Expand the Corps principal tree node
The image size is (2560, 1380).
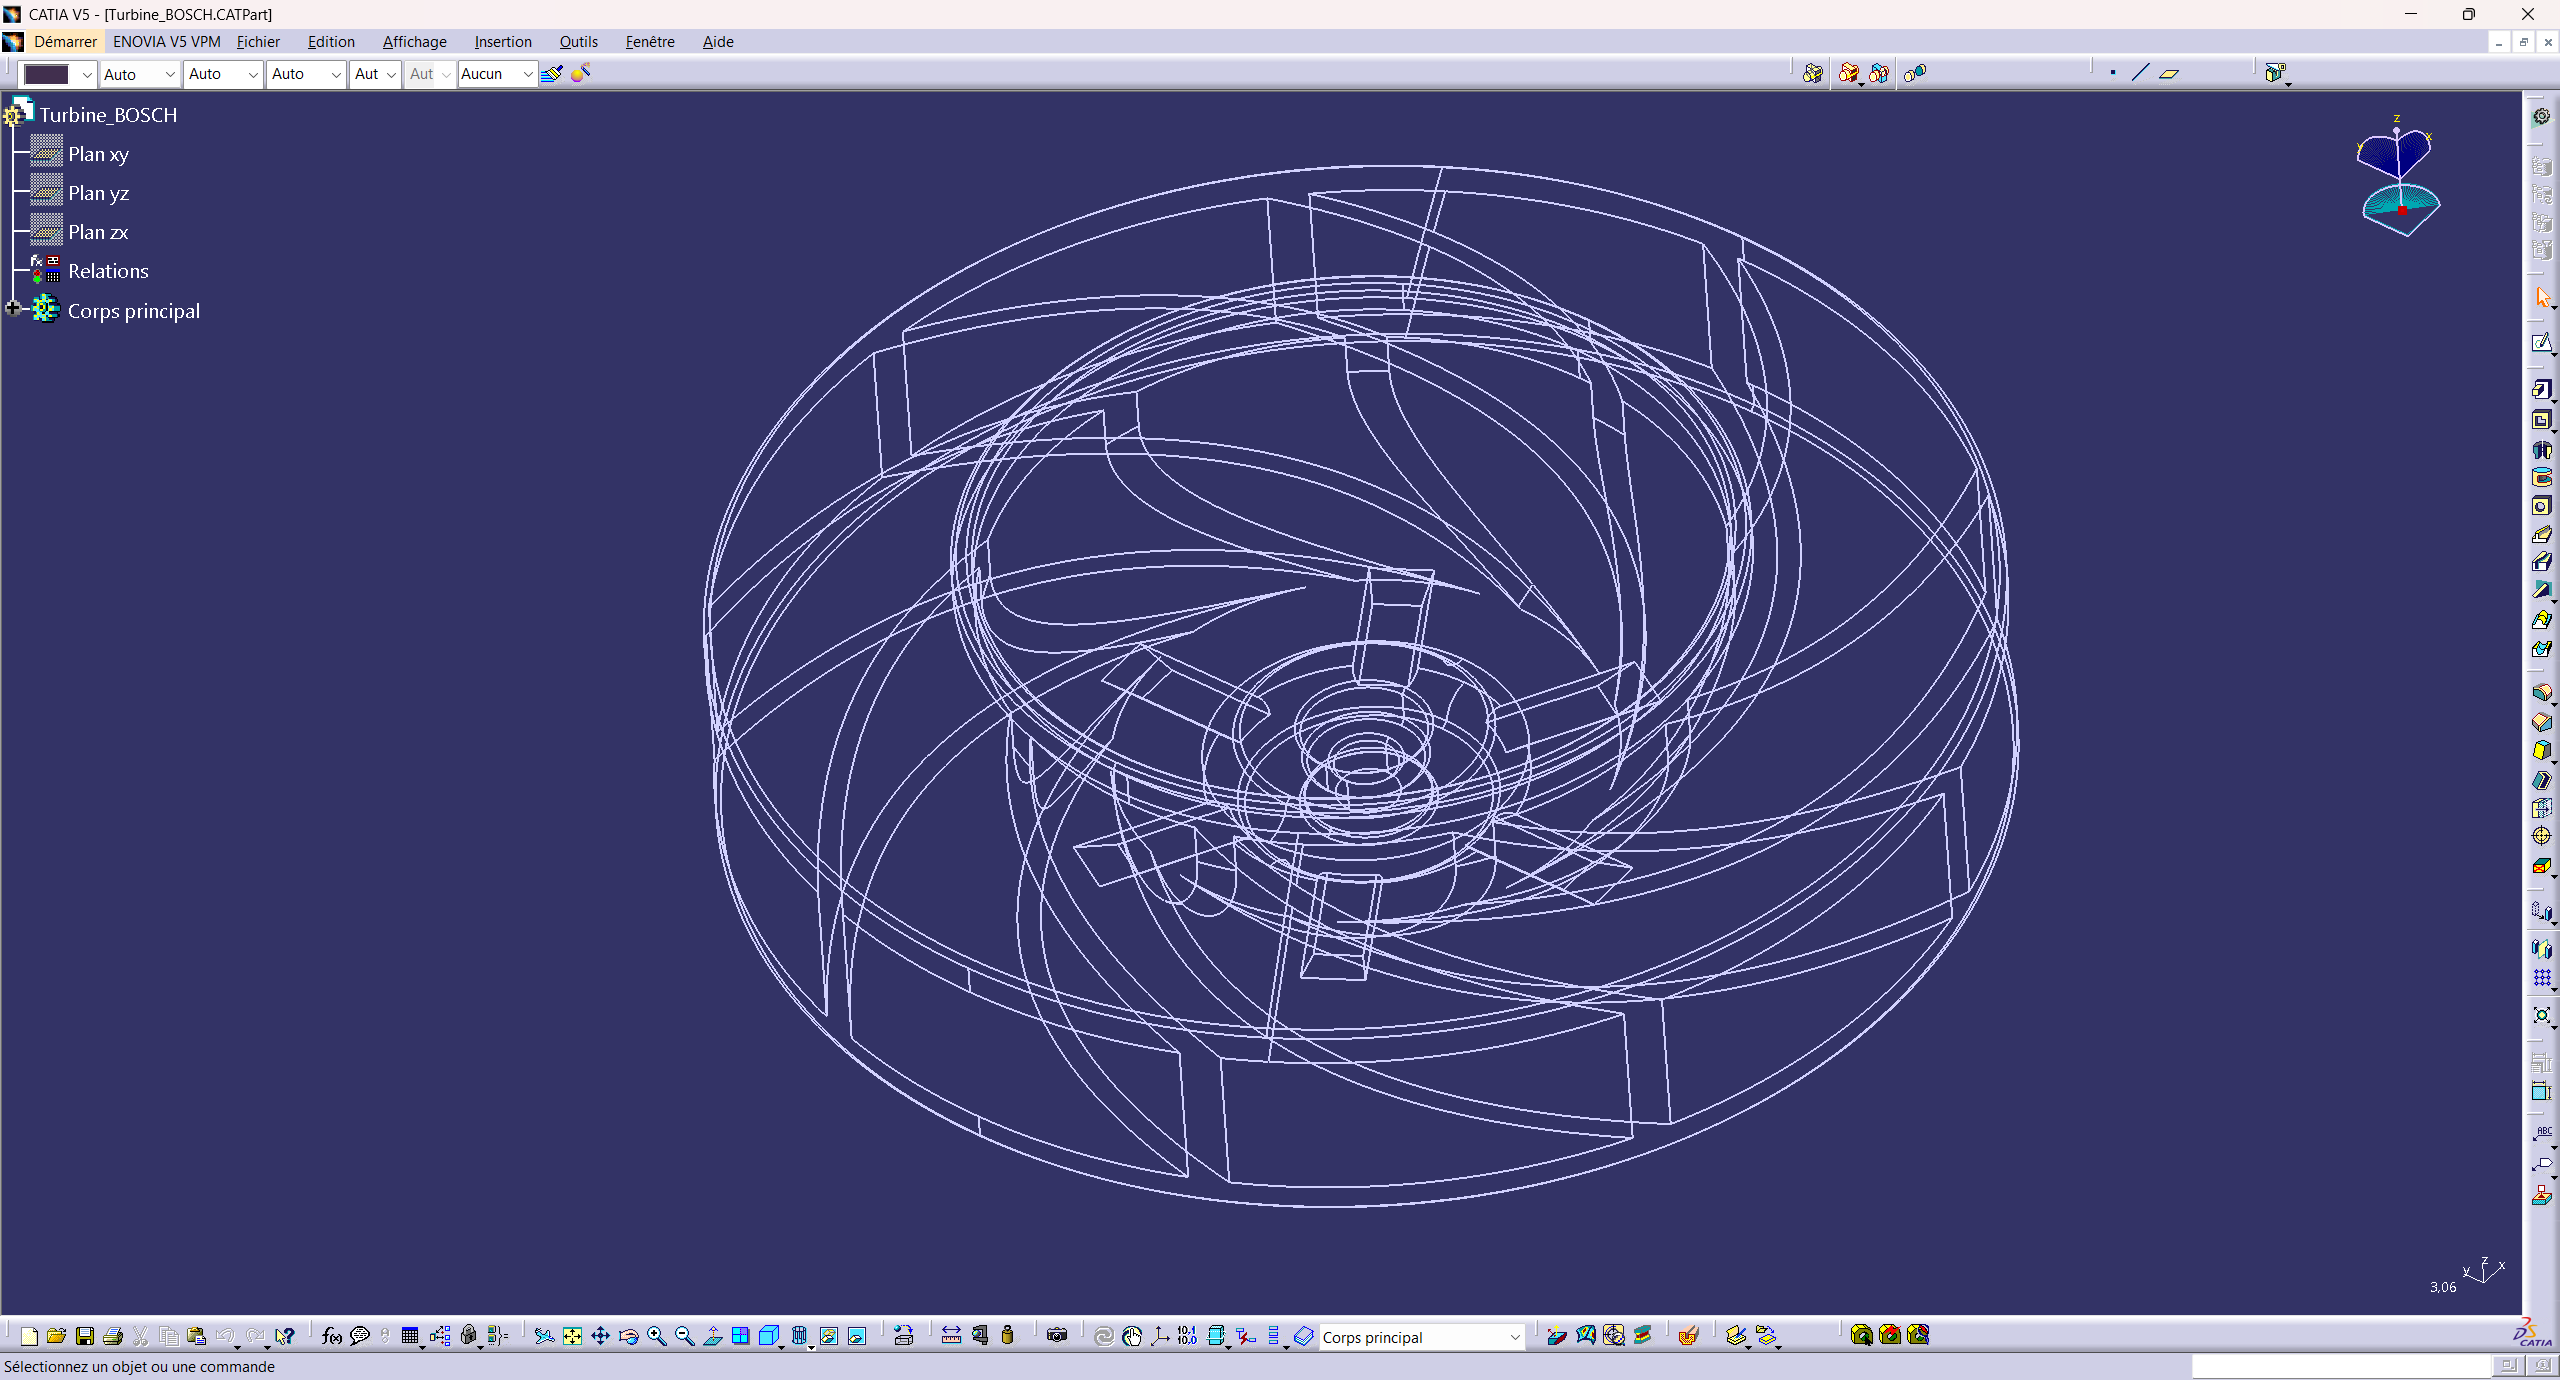pyautogui.click(x=13, y=309)
